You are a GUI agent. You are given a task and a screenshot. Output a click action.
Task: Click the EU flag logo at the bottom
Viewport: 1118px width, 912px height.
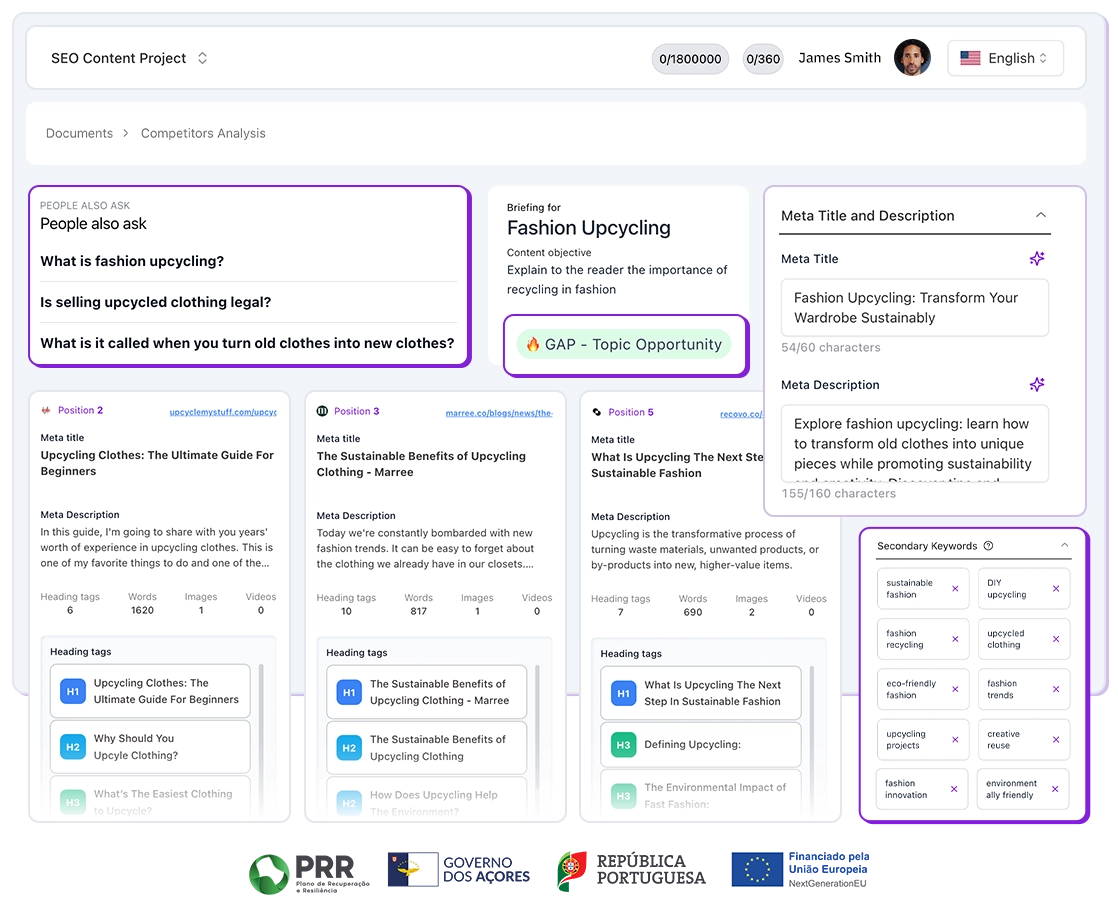(756, 868)
